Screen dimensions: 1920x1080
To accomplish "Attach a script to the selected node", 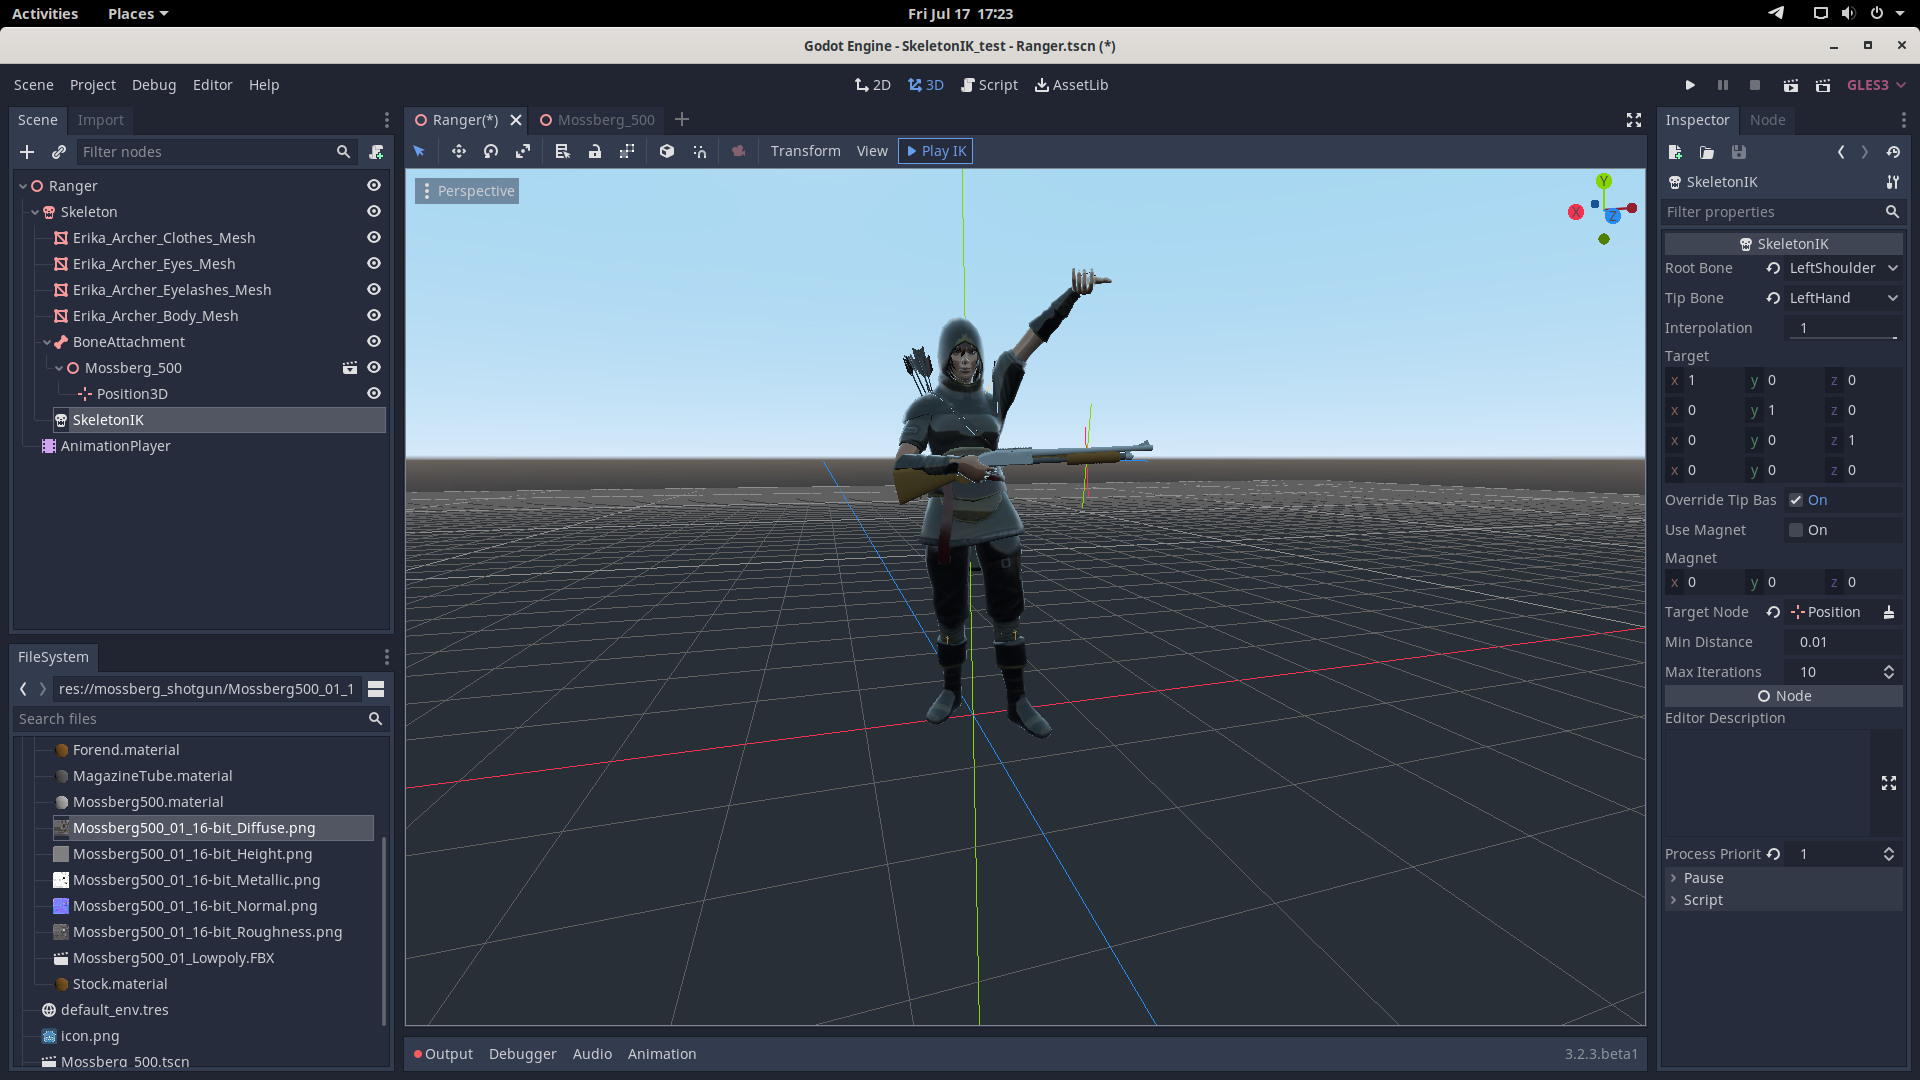I will point(377,152).
